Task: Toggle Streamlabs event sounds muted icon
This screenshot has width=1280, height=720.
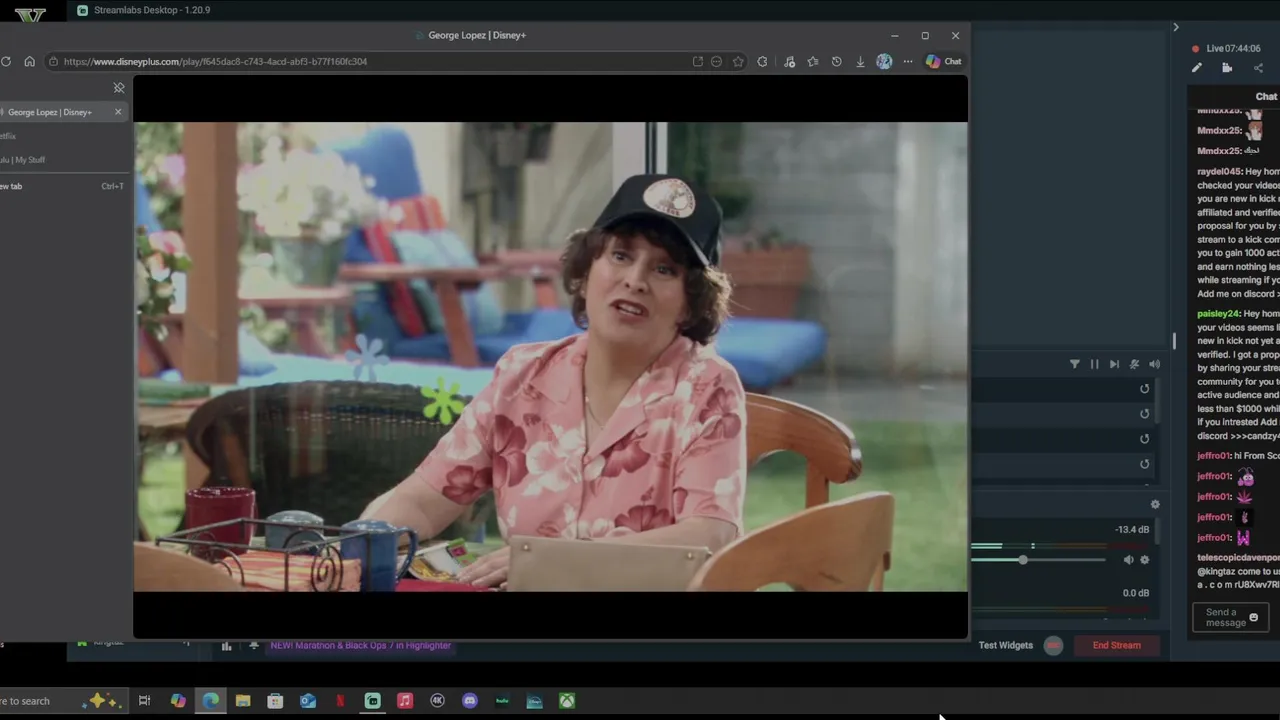Action: [1134, 364]
